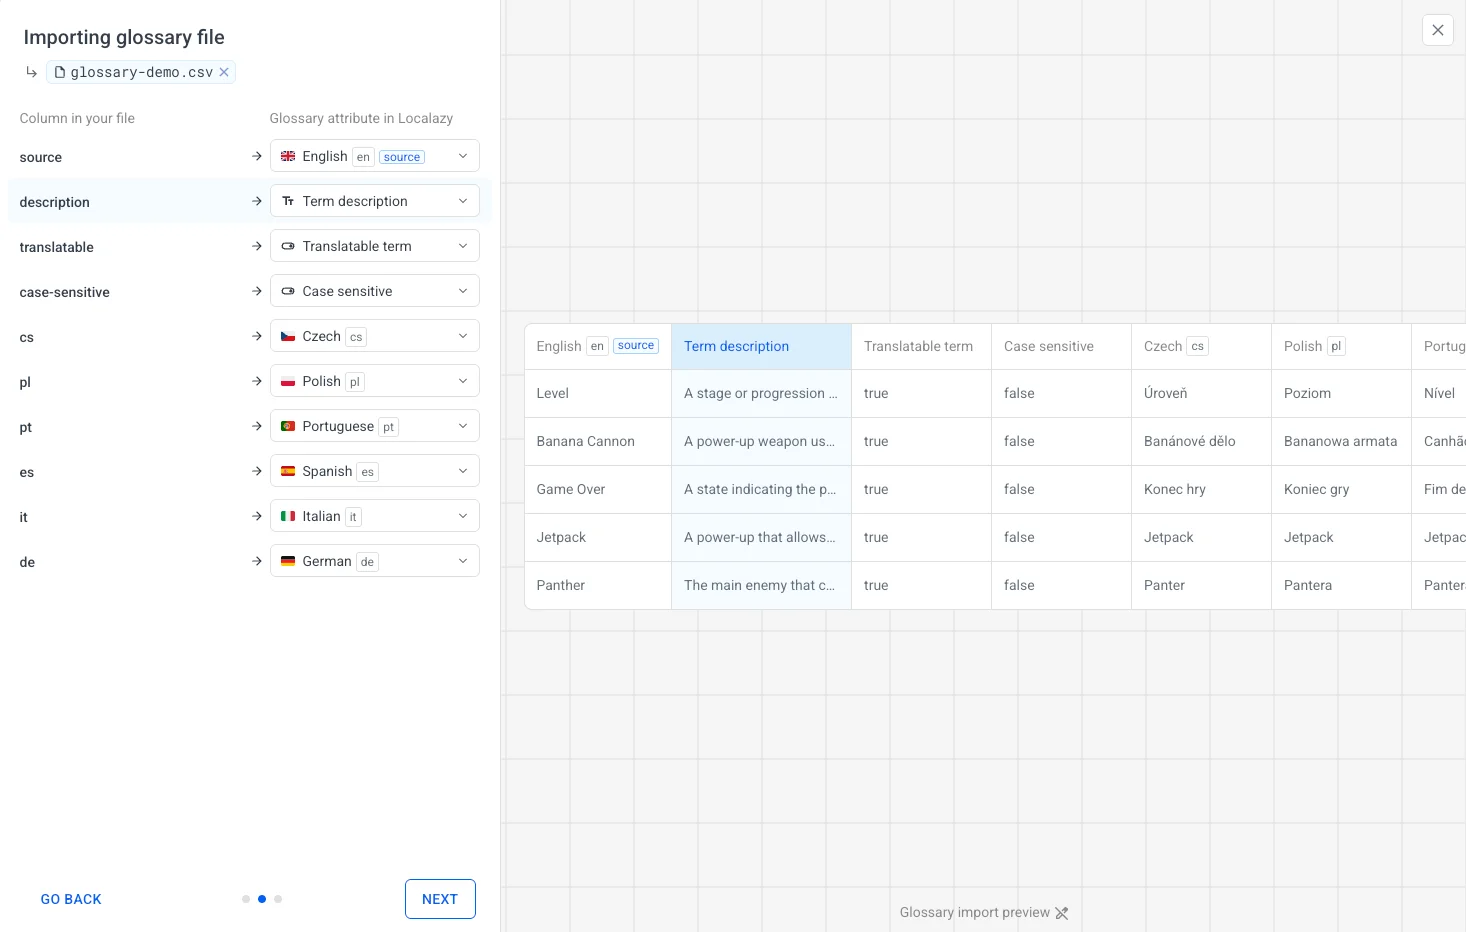Viewport: 1466px width, 932px height.
Task: Click the Czech flag icon in the mapping list
Action: 288,336
